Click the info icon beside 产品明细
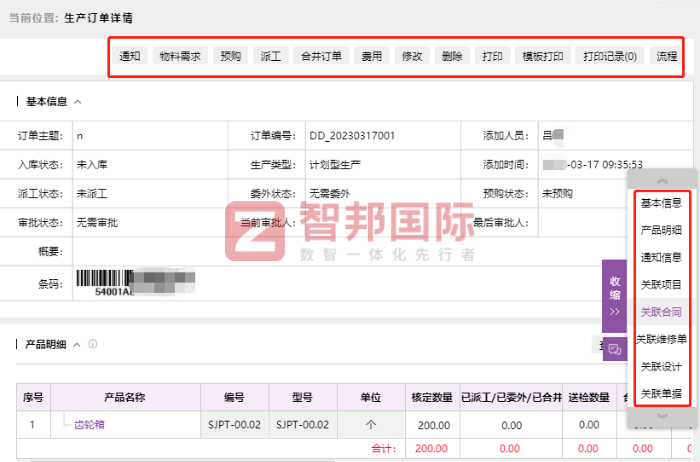This screenshot has height=462, width=700. pos(92,344)
